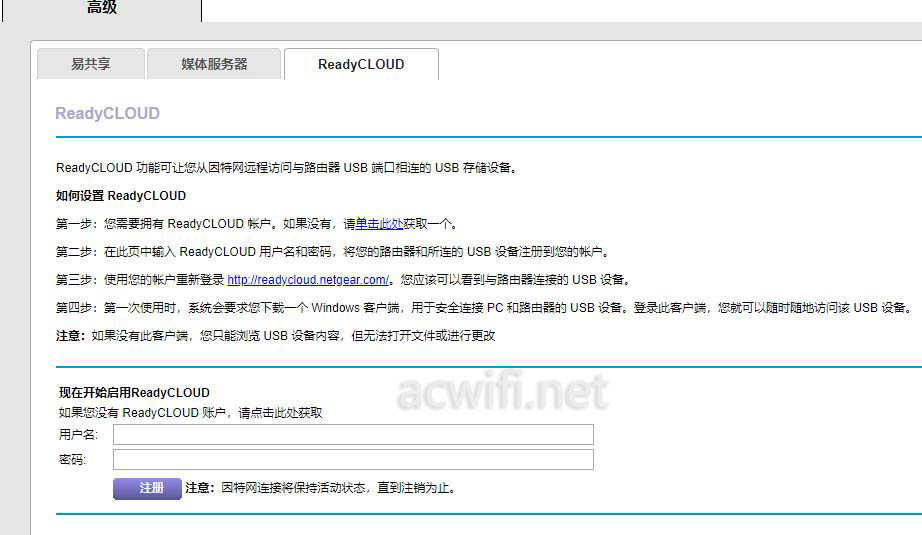Open the readycloud.netgear.com link
Image resolution: width=922 pixels, height=535 pixels.
[x=308, y=280]
